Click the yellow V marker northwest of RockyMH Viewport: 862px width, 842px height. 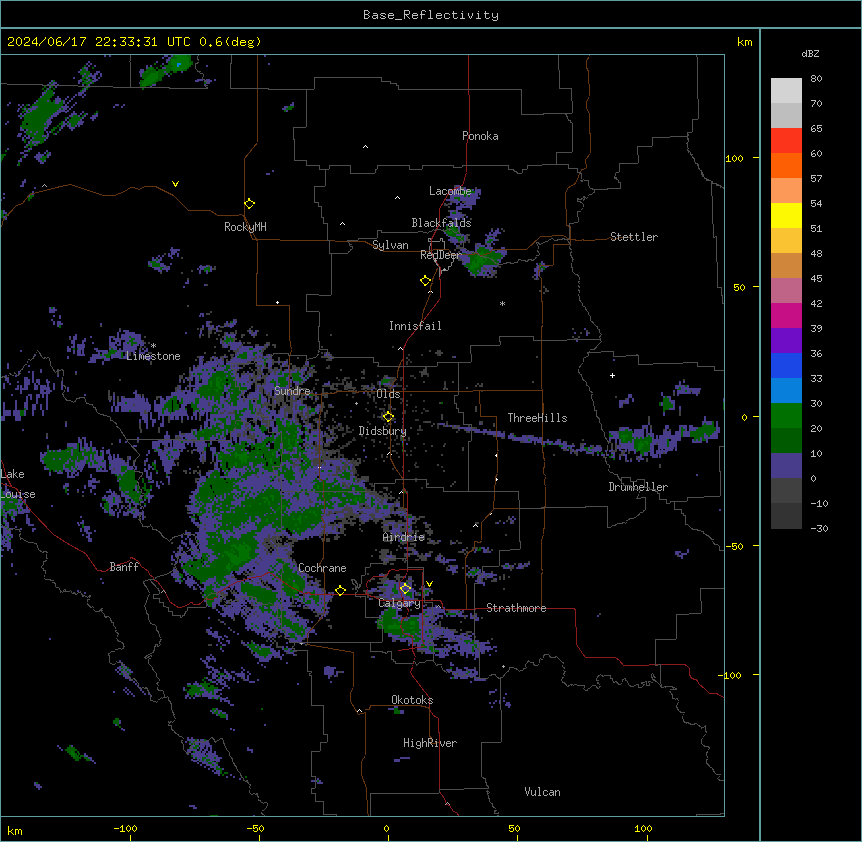click(175, 184)
